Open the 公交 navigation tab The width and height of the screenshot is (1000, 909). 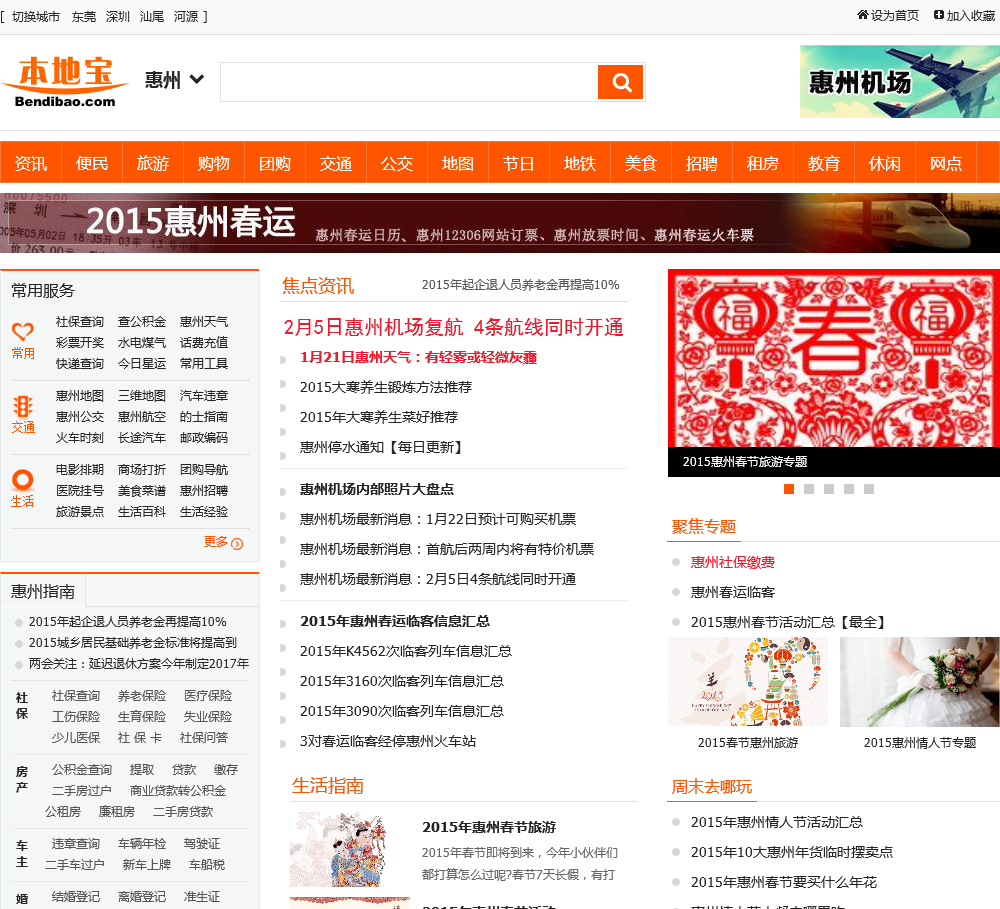coord(397,163)
